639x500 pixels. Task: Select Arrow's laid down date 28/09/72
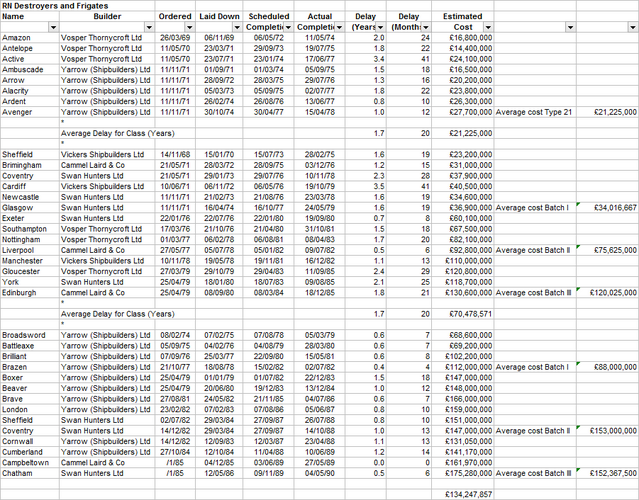click(219, 80)
